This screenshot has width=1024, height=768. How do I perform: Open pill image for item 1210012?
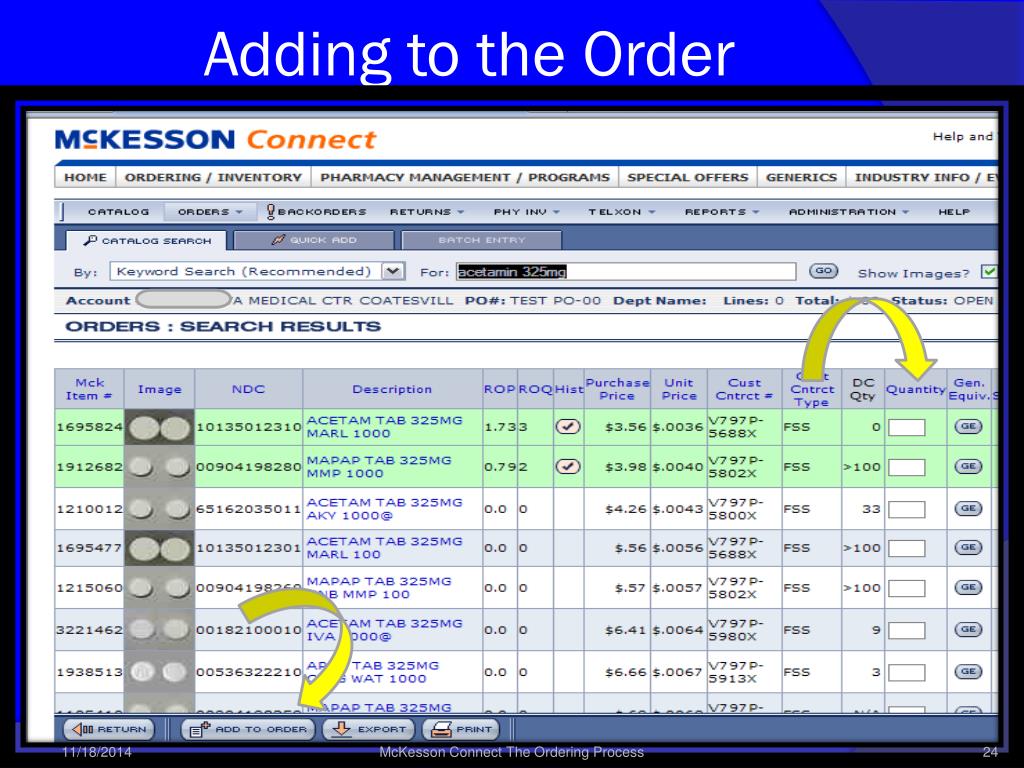159,508
